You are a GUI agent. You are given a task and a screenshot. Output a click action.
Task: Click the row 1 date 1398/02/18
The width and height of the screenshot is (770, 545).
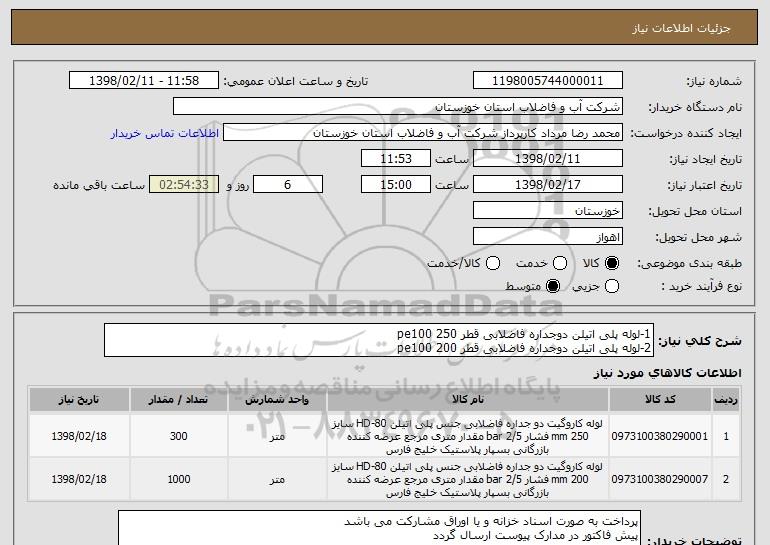pos(79,436)
